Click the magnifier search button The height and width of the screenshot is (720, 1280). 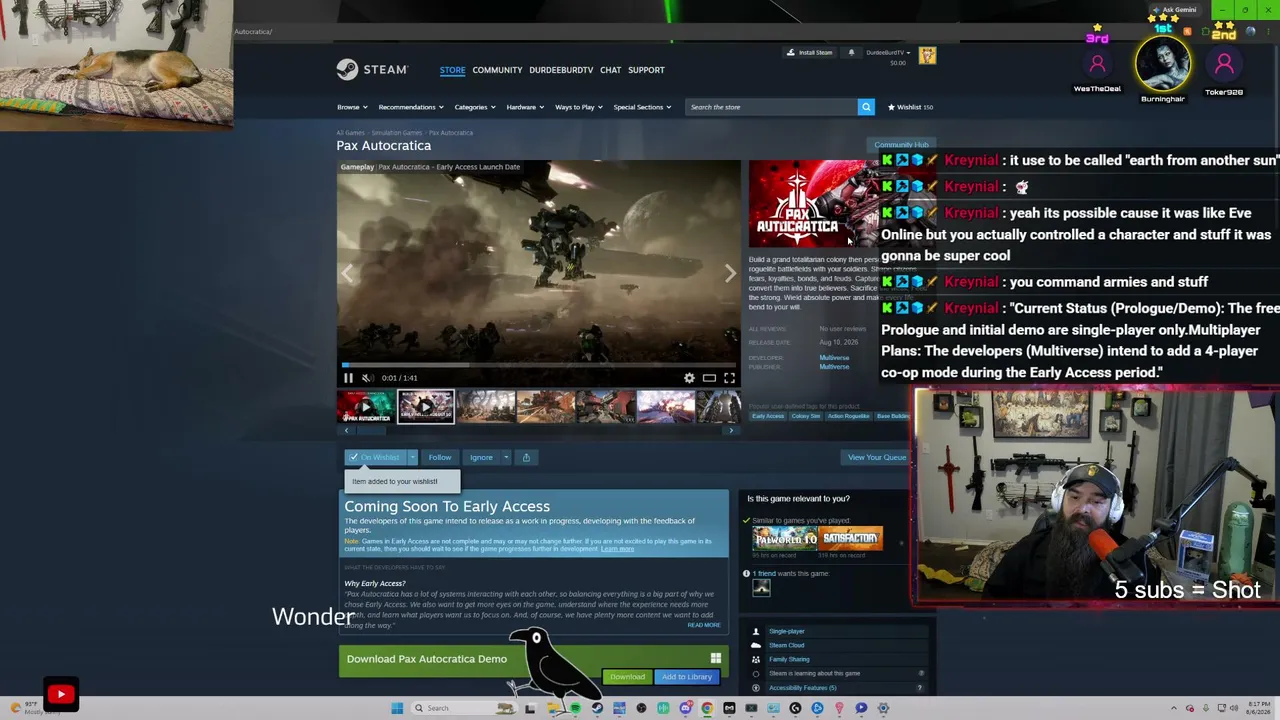(866, 107)
